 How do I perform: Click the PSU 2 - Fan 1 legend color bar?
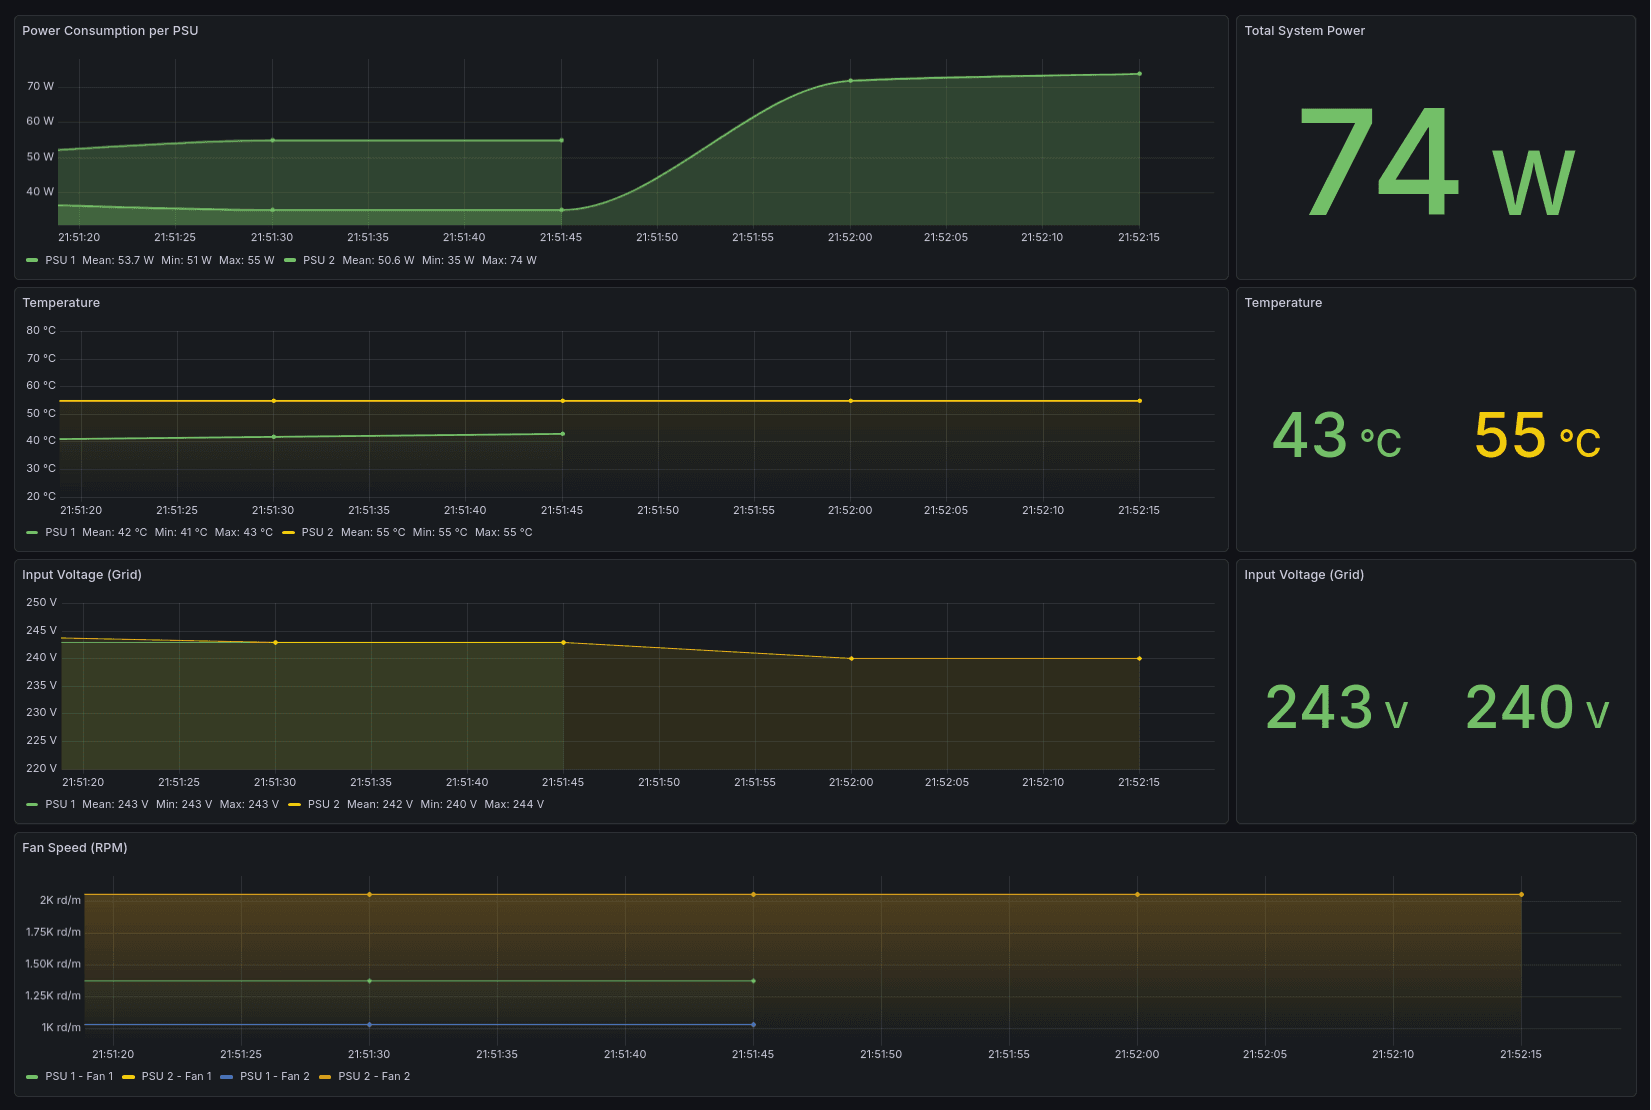coord(127,1076)
